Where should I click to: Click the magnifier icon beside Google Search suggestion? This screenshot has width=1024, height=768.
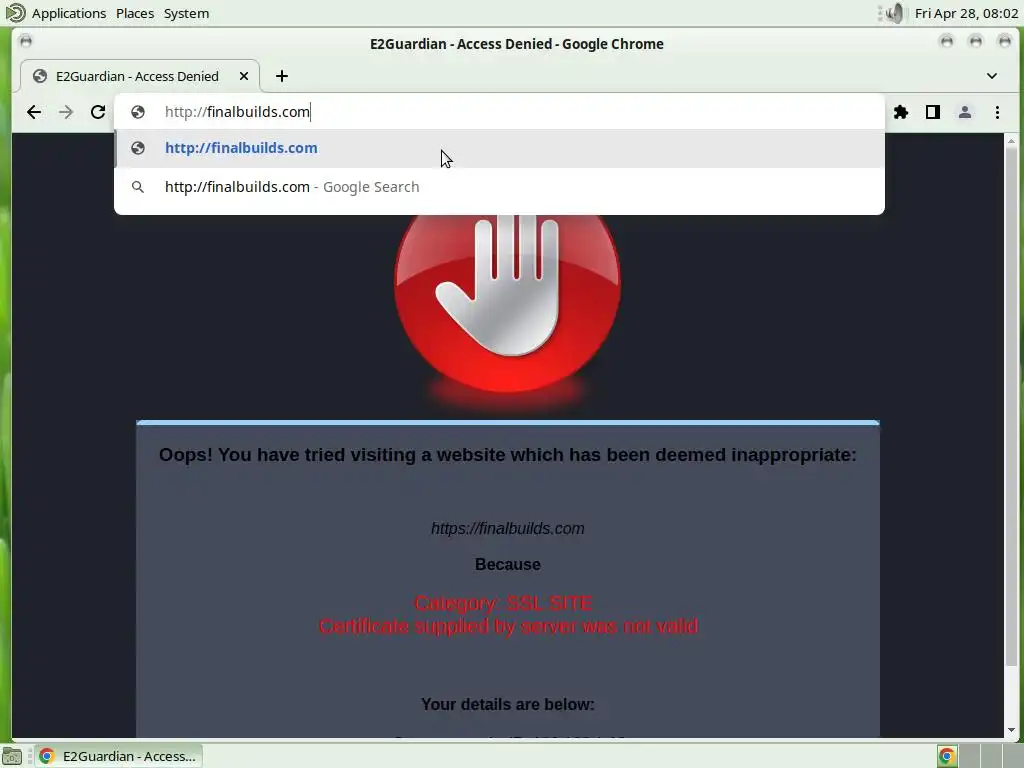tap(138, 187)
